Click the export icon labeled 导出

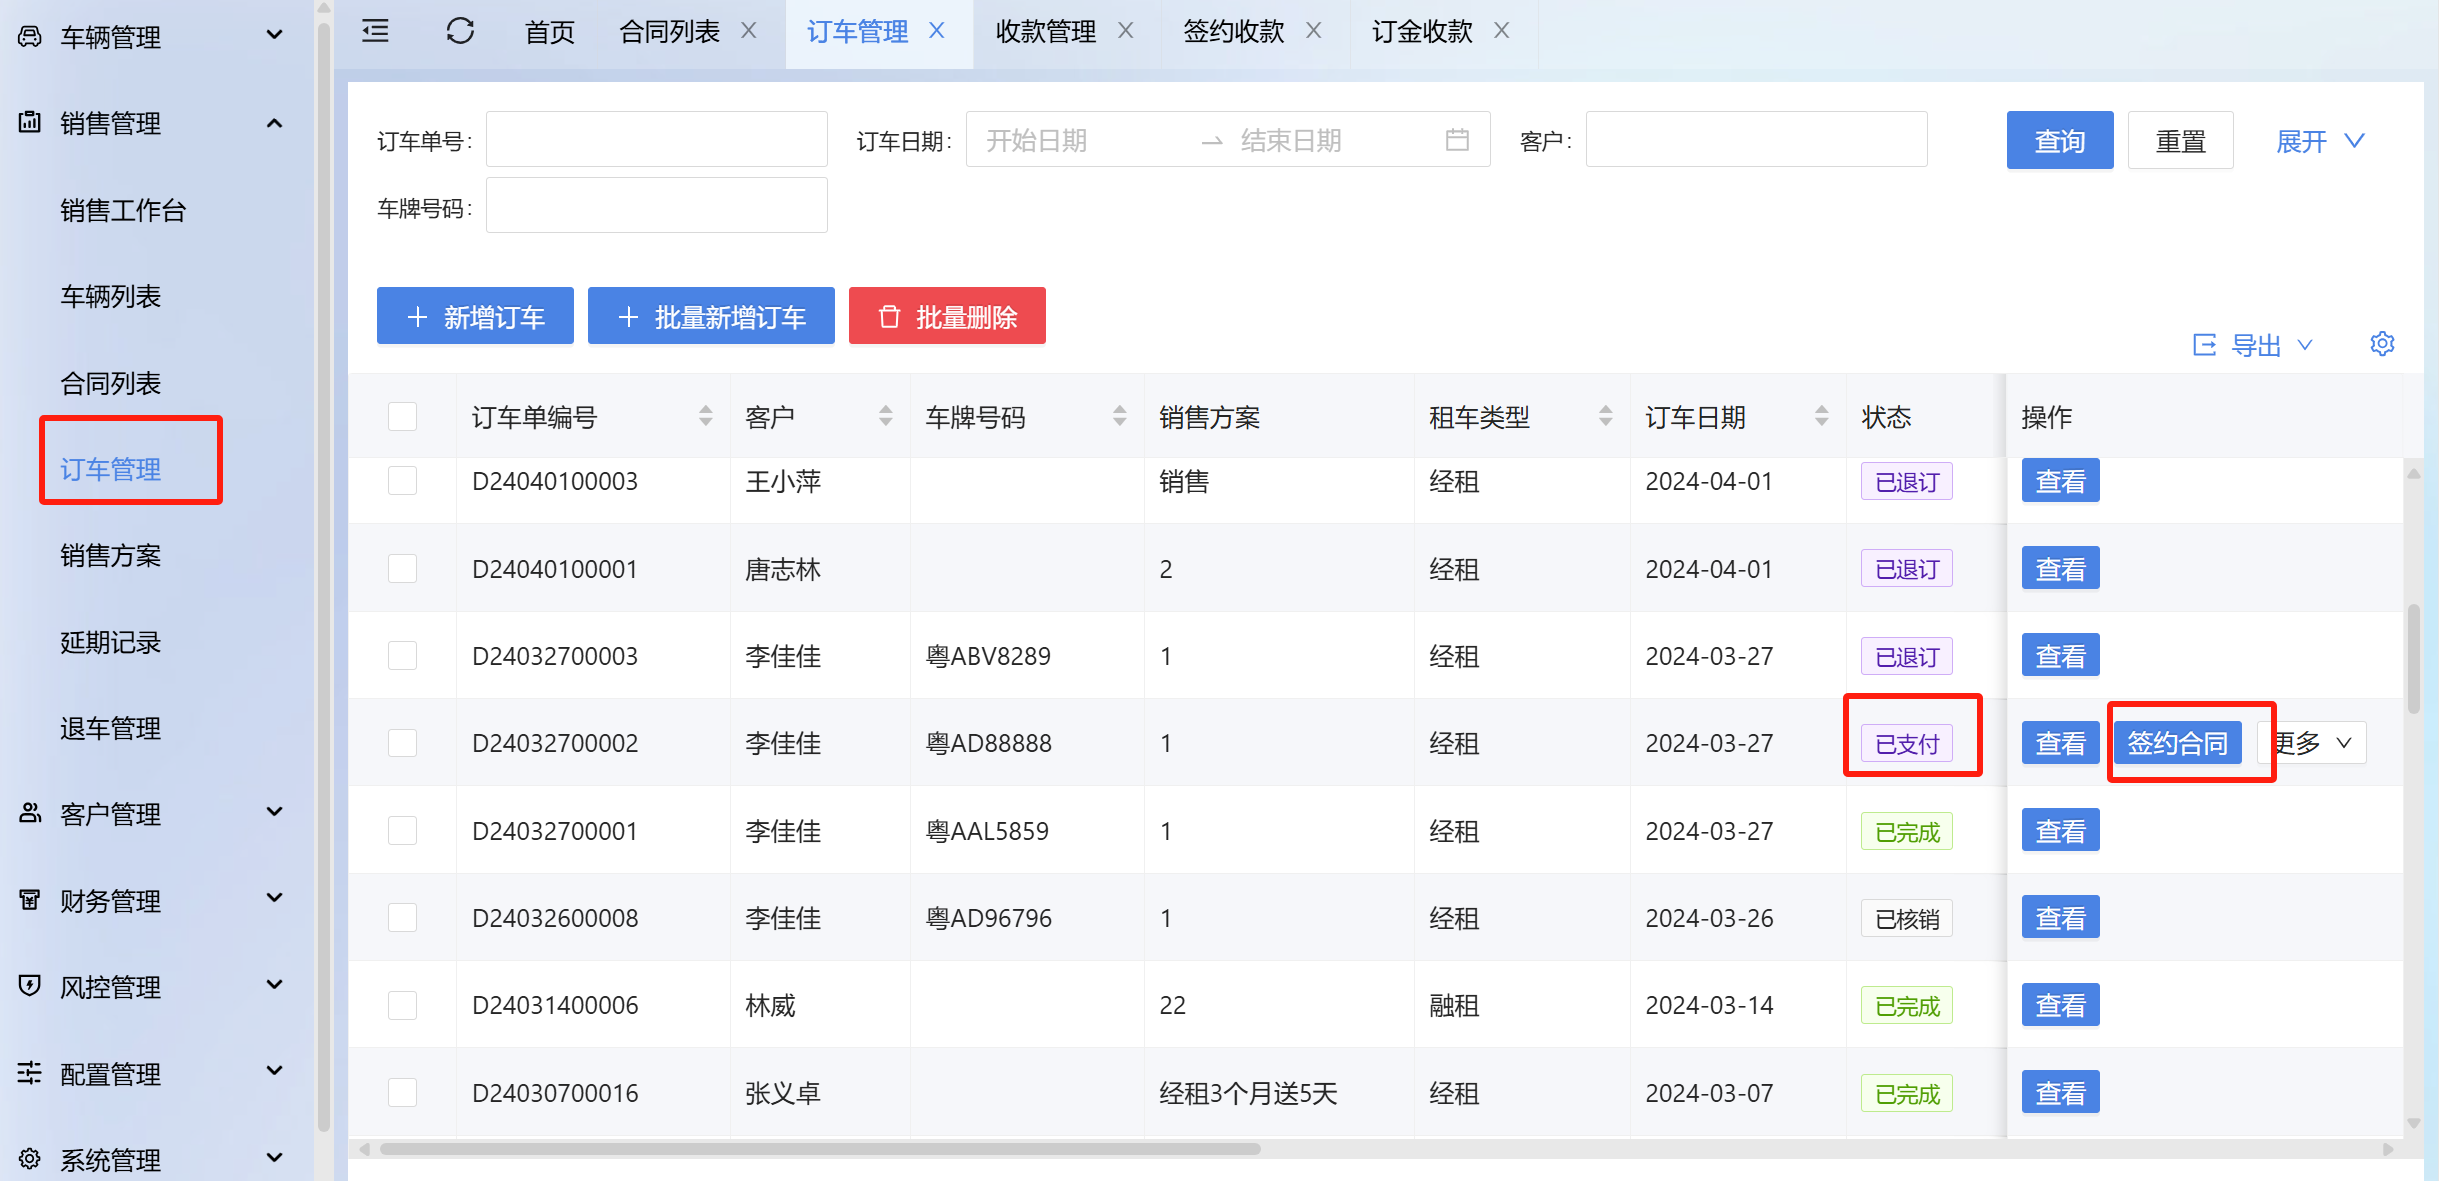[2204, 345]
